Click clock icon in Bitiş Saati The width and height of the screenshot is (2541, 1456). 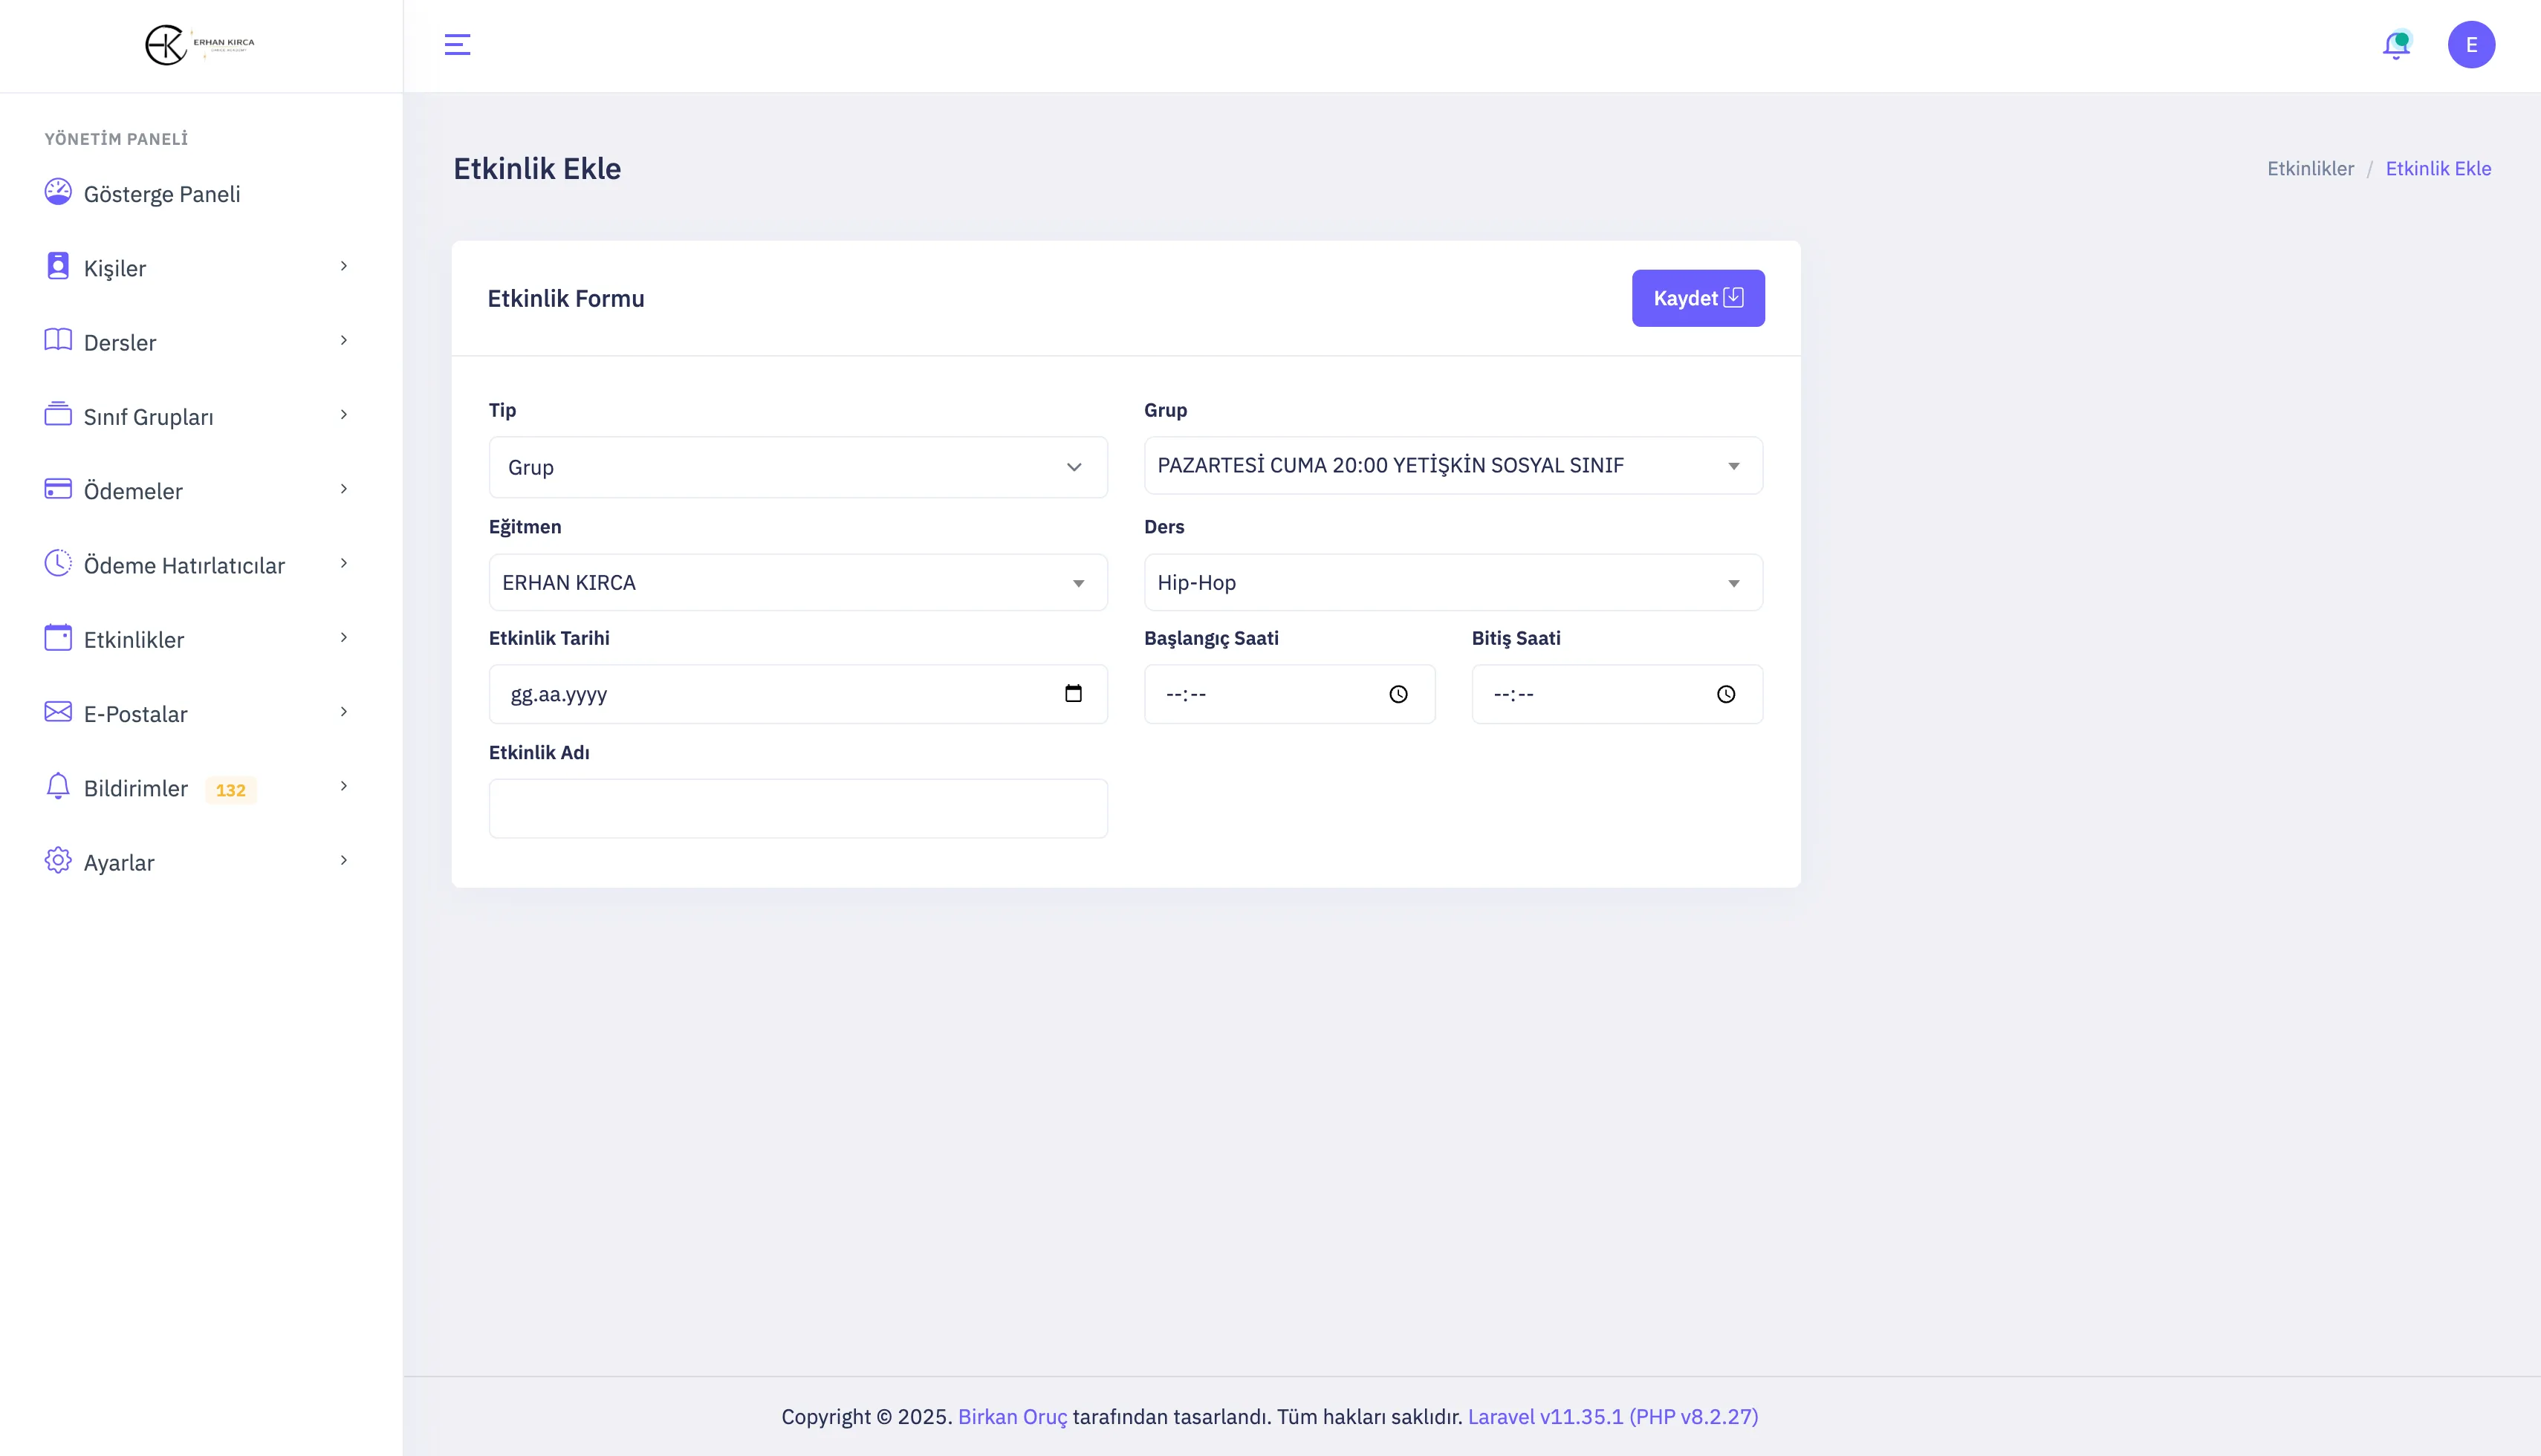pyautogui.click(x=1726, y=694)
